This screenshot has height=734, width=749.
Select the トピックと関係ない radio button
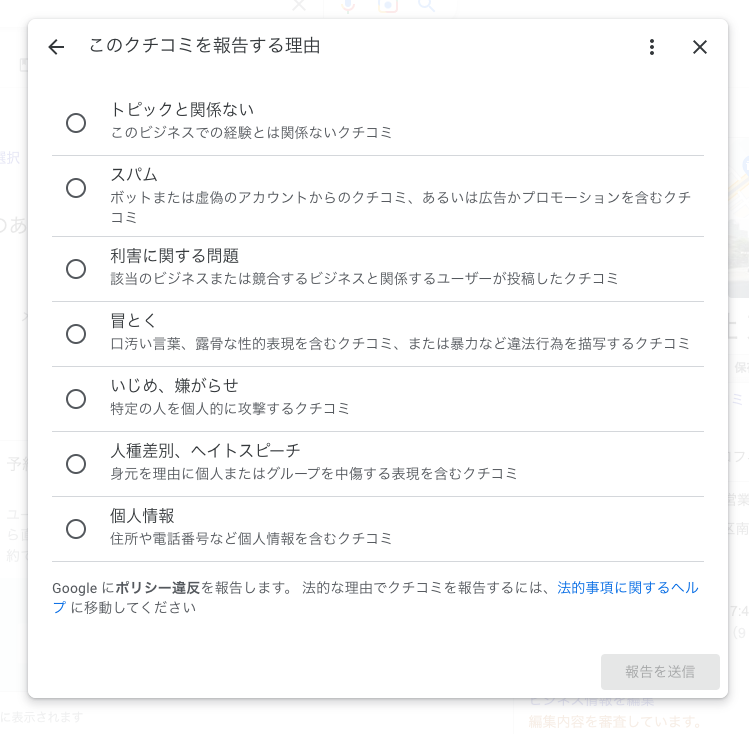tap(76, 123)
